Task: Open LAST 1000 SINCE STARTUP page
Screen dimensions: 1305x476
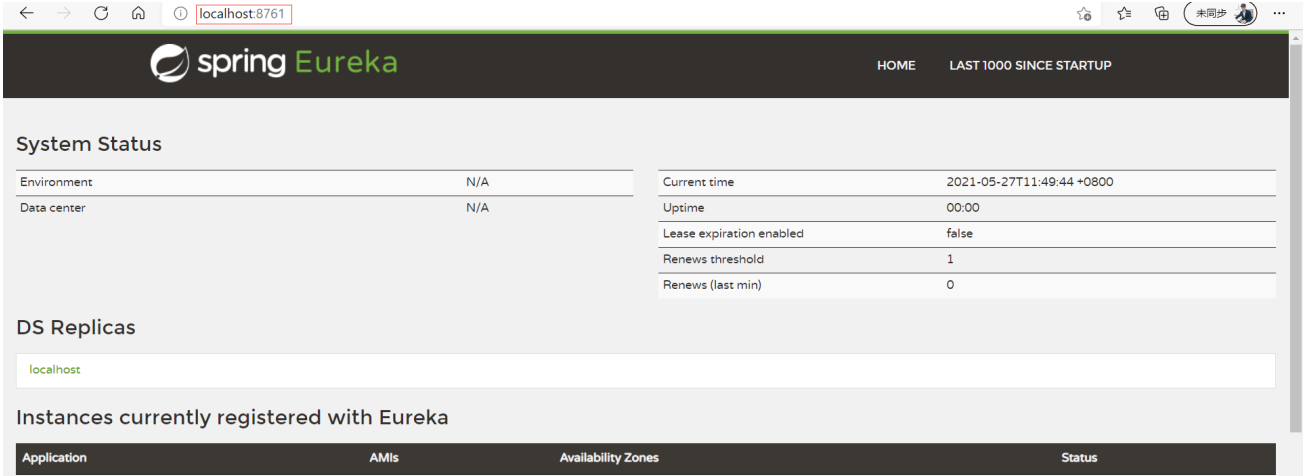Action: pos(1030,66)
